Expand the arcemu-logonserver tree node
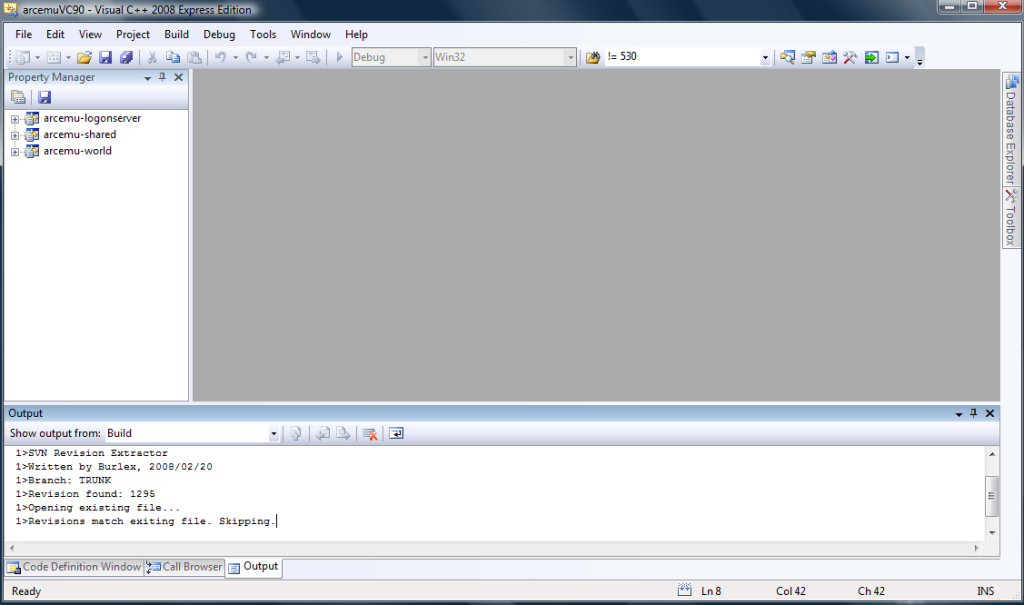Screen dimensions: 1024x605 pos(14,119)
